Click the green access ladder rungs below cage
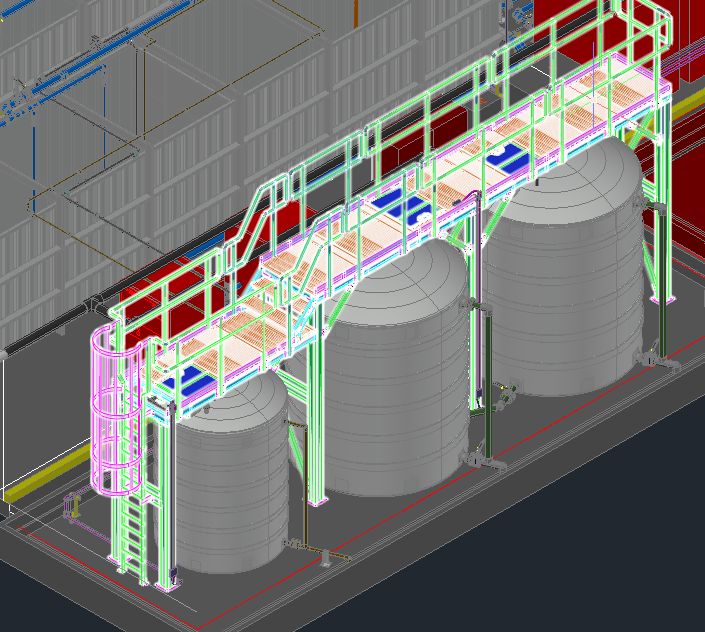The image size is (705, 632). (x=131, y=537)
